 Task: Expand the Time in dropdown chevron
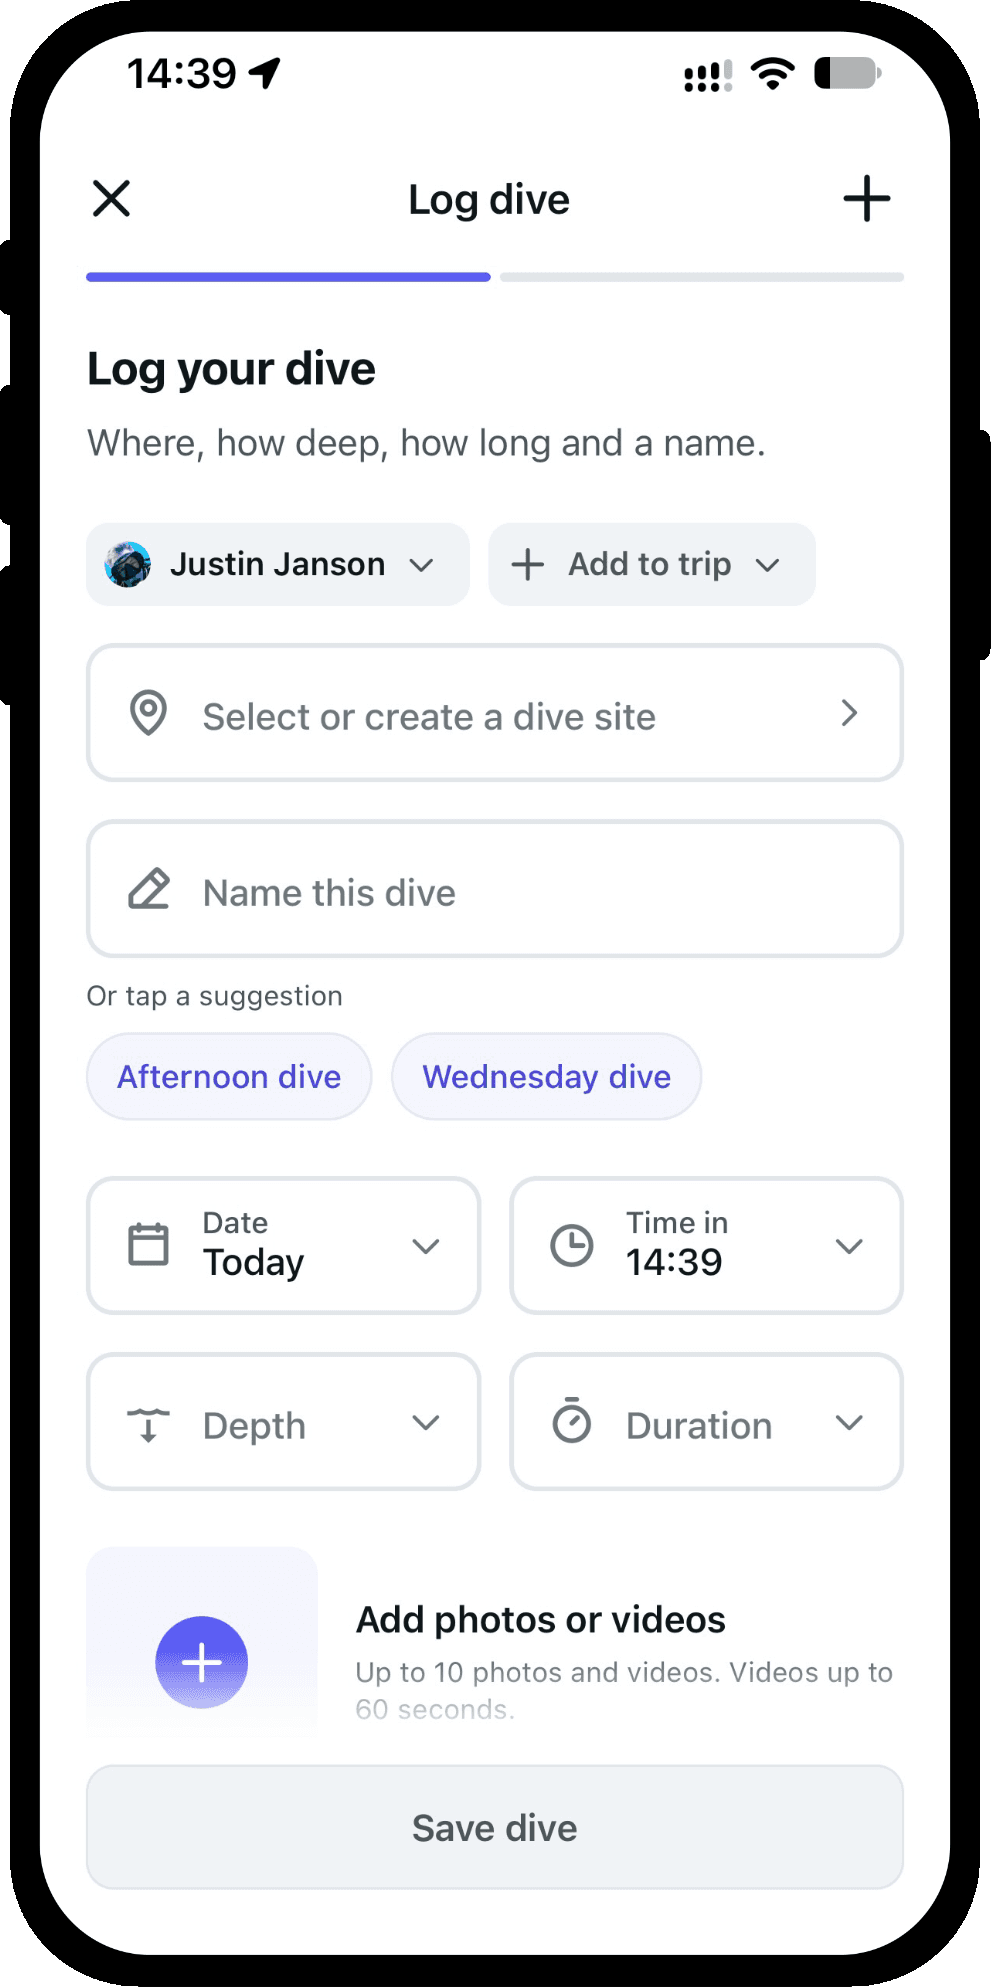point(849,1246)
